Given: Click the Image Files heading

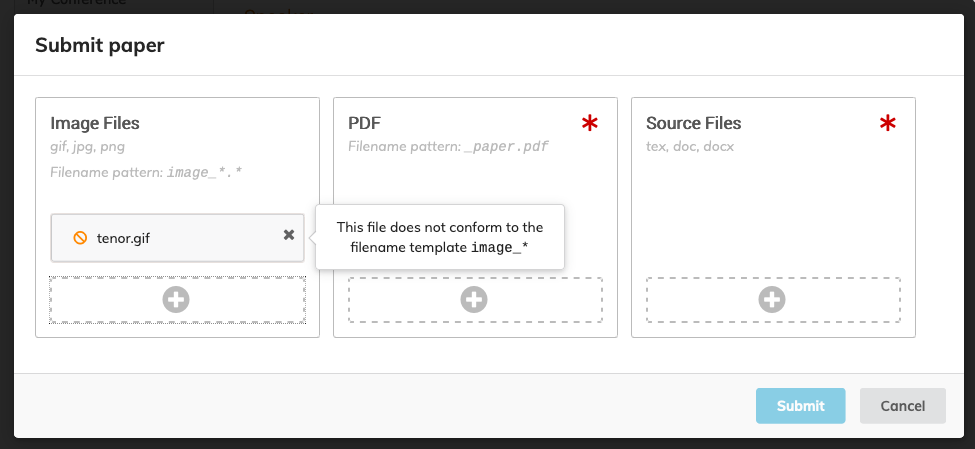Looking at the screenshot, I should tap(95, 123).
